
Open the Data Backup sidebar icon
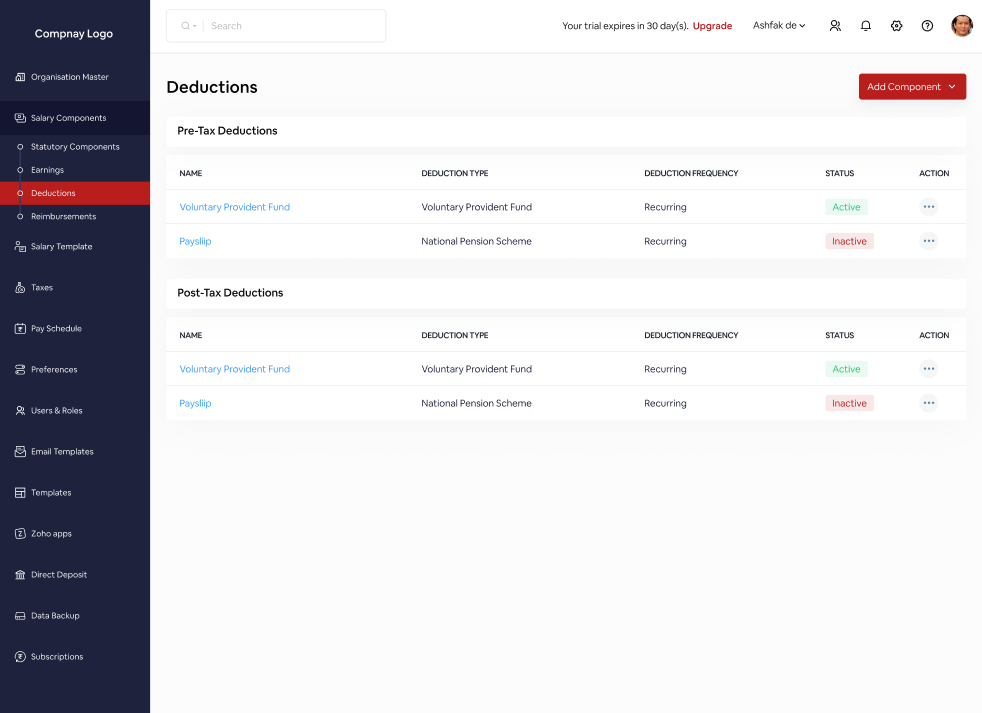(20, 616)
